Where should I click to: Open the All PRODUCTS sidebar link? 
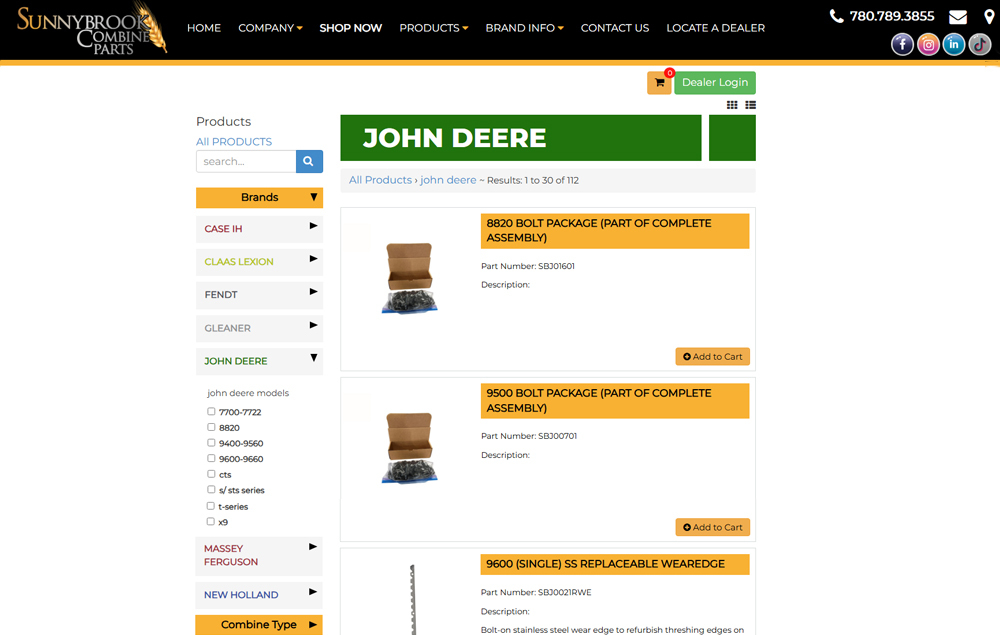coord(234,142)
